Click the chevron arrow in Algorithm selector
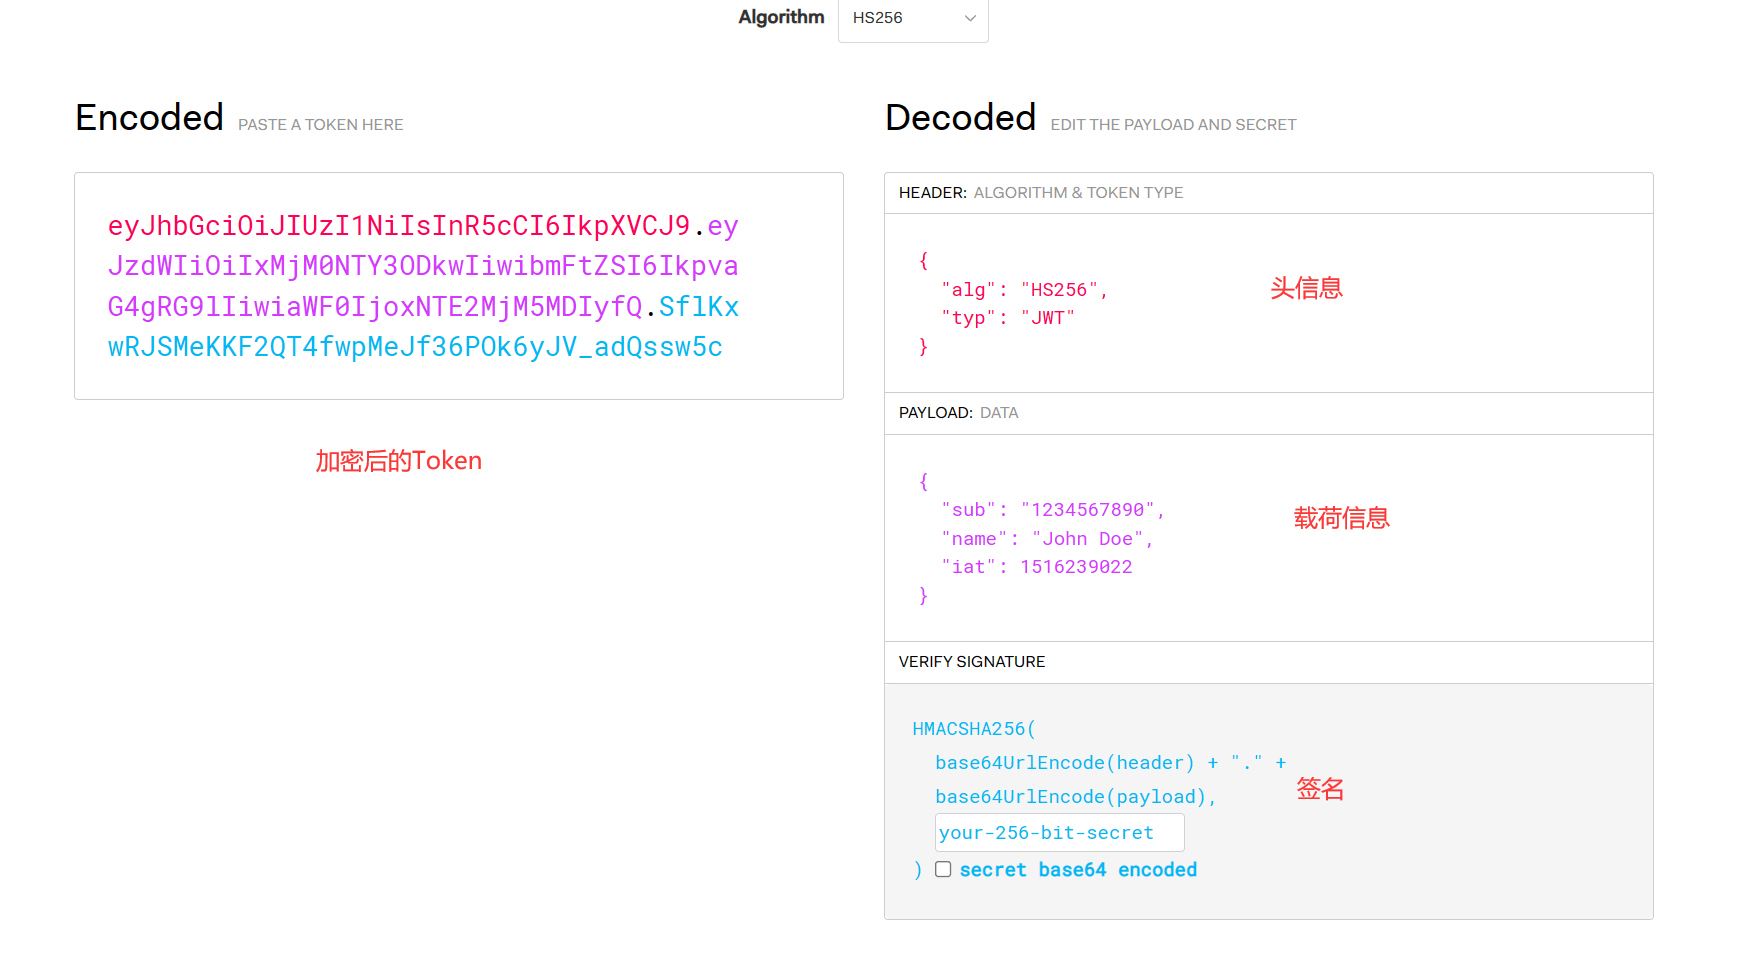 tap(969, 19)
